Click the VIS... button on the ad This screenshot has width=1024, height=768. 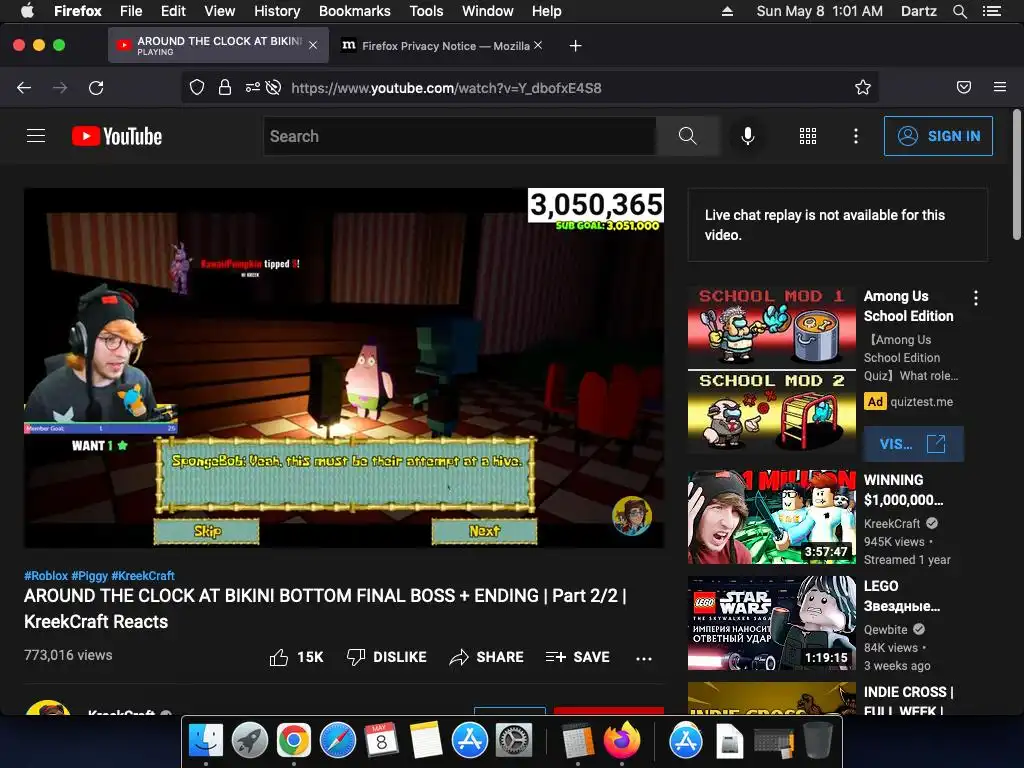coord(913,444)
